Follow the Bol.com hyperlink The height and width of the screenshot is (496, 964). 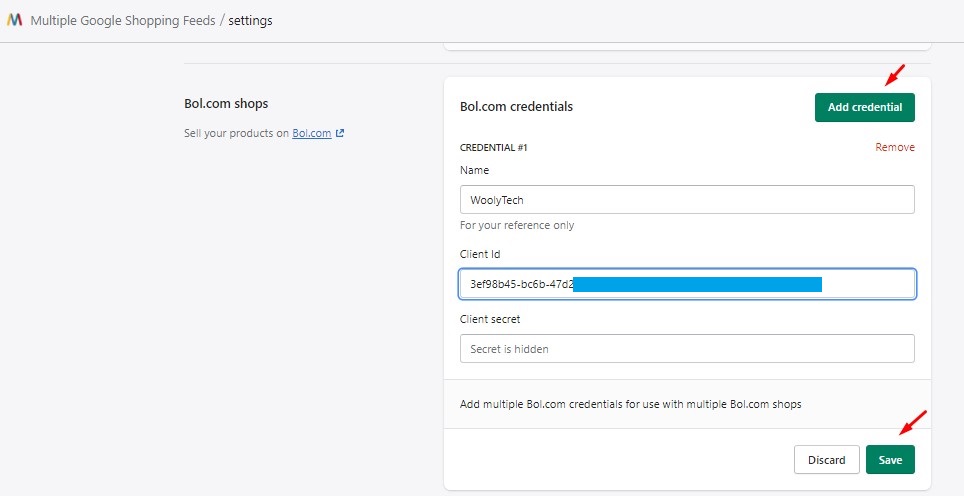[x=311, y=133]
